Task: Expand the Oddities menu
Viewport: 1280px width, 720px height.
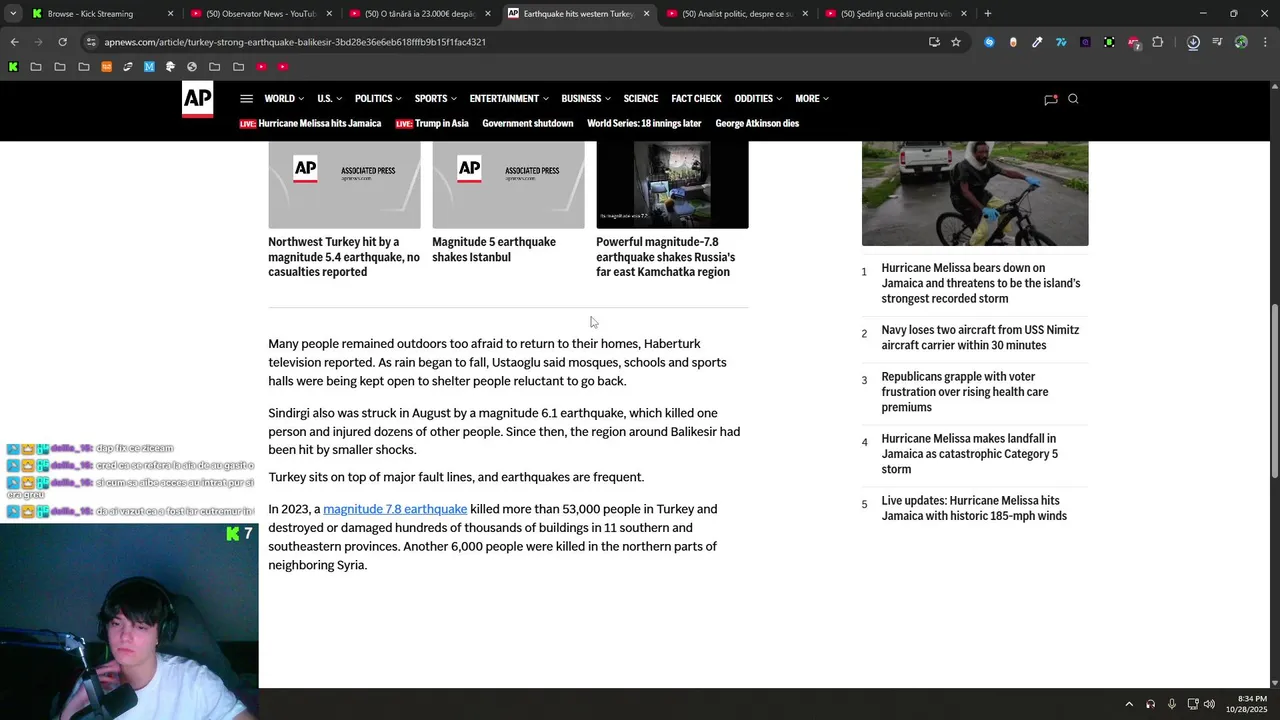Action: click(758, 99)
